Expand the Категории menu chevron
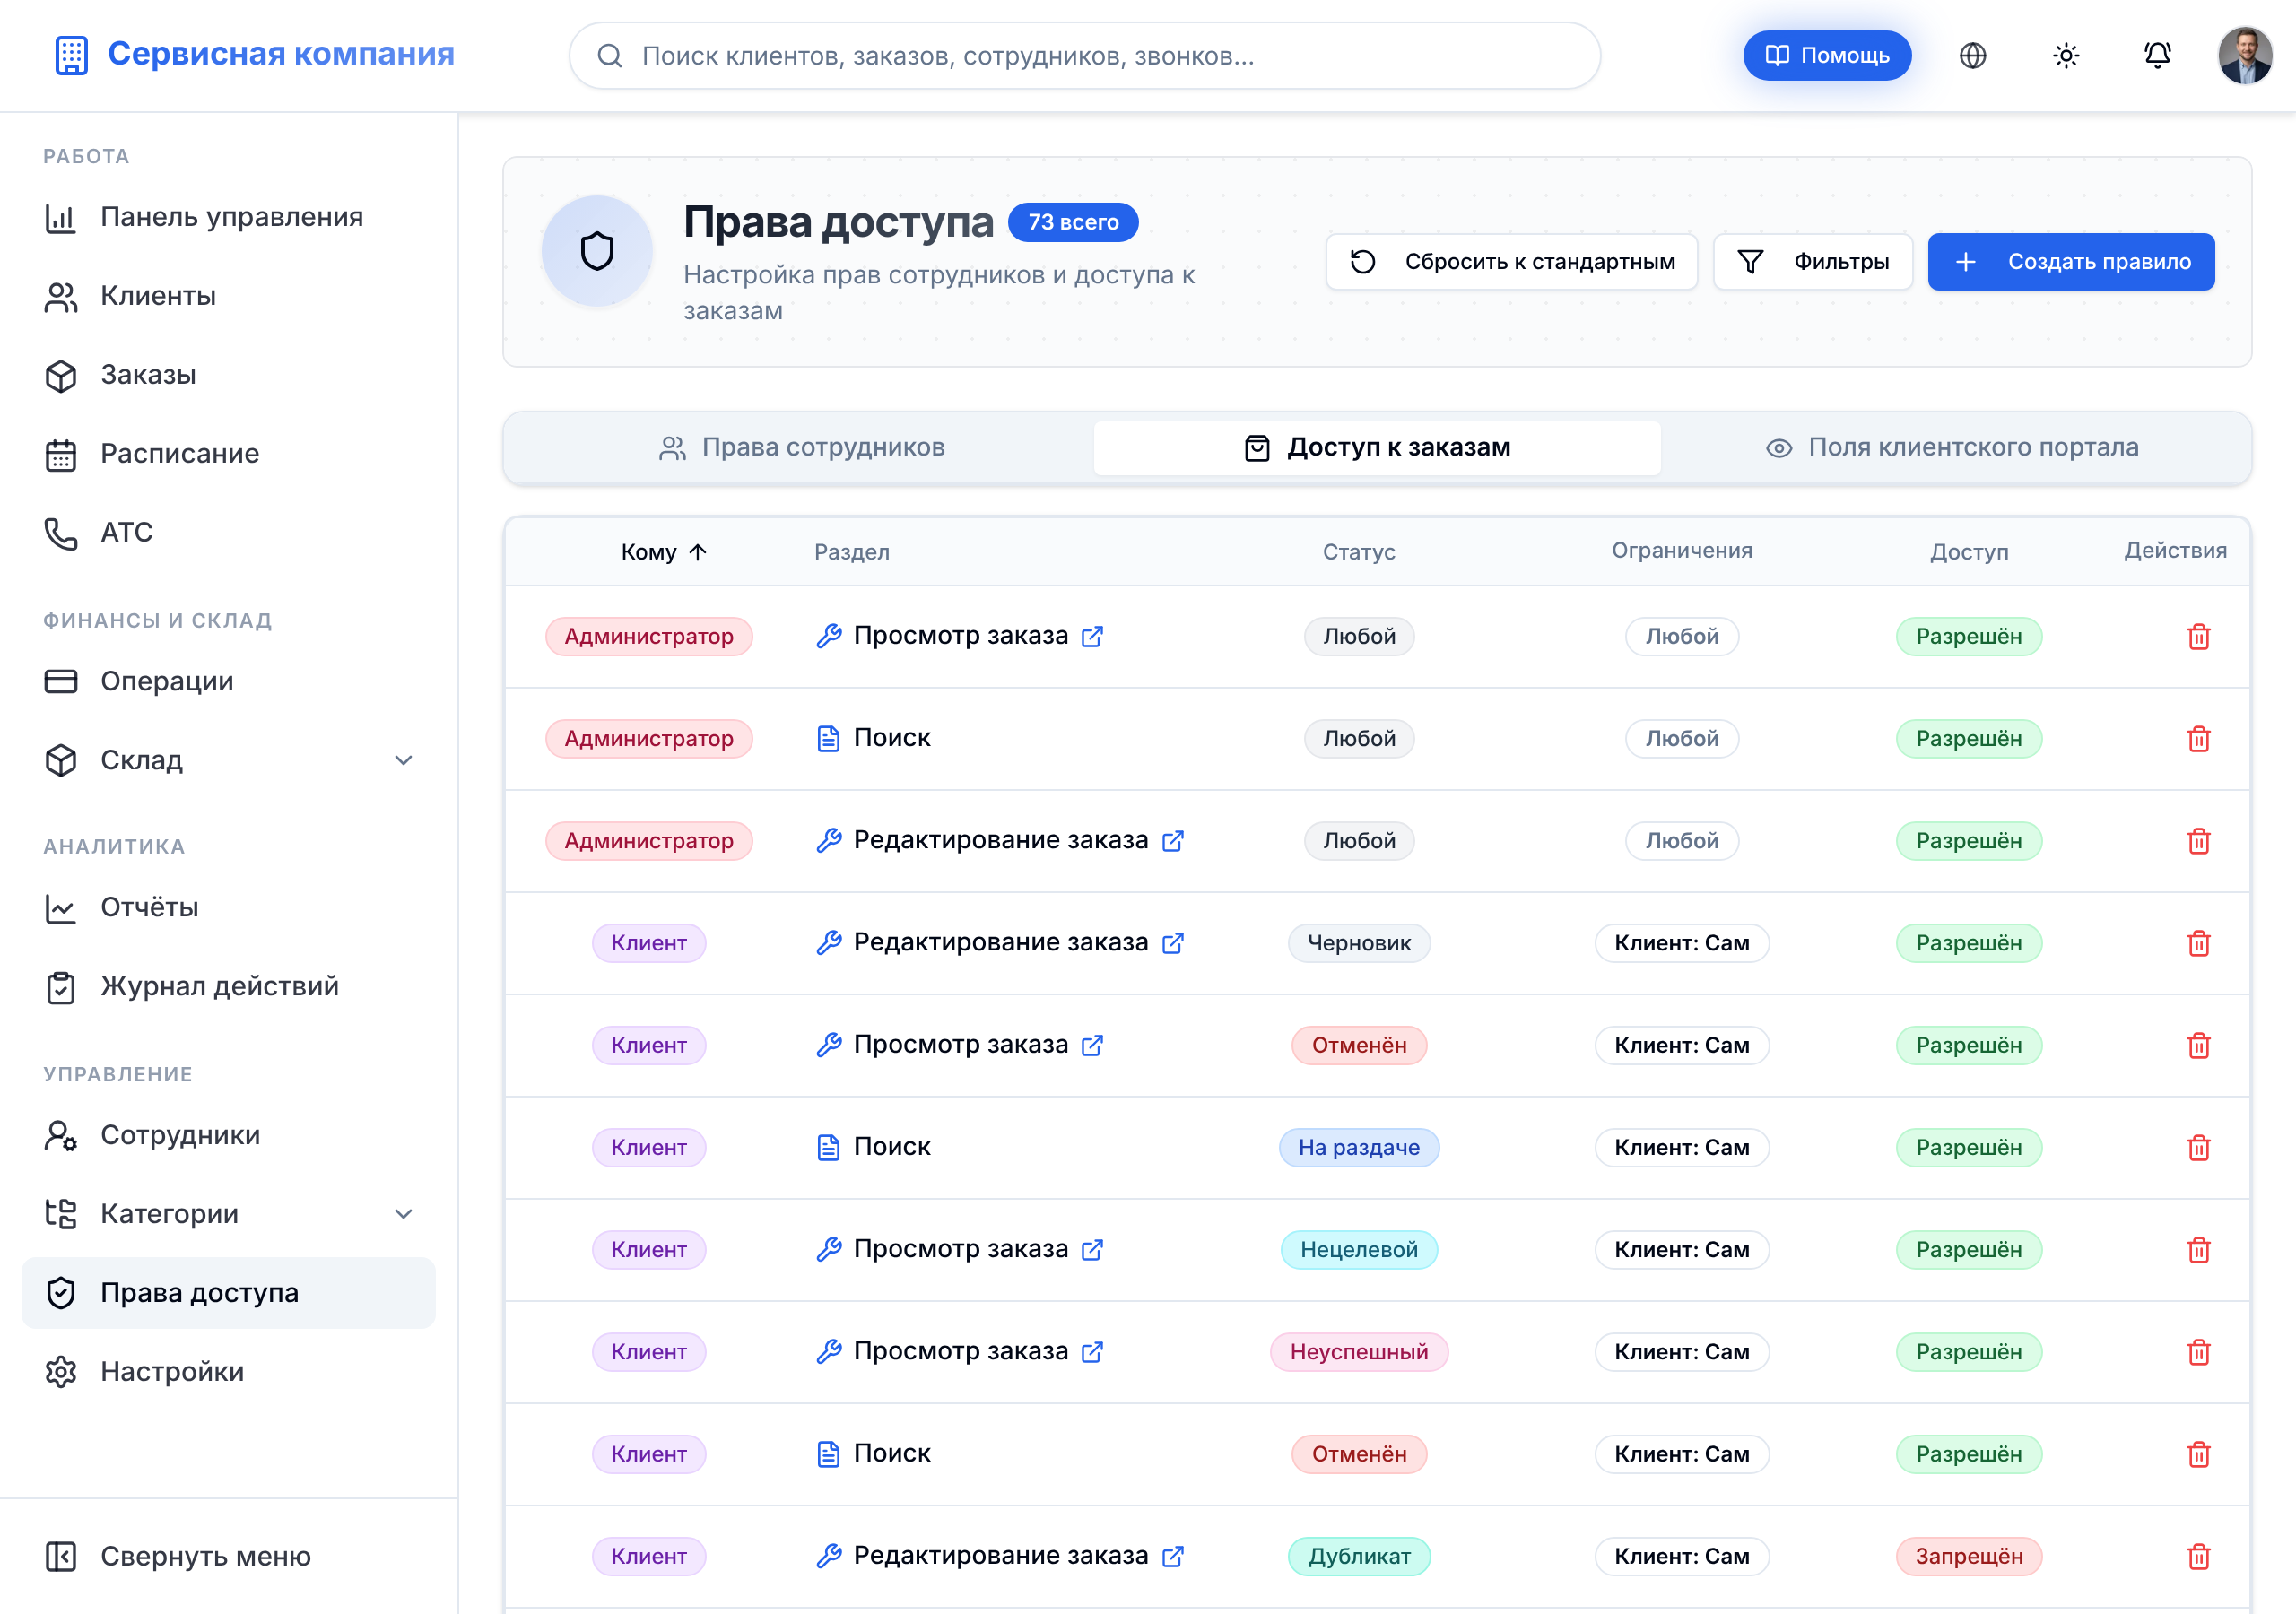The height and width of the screenshot is (1614, 2296). click(x=403, y=1214)
